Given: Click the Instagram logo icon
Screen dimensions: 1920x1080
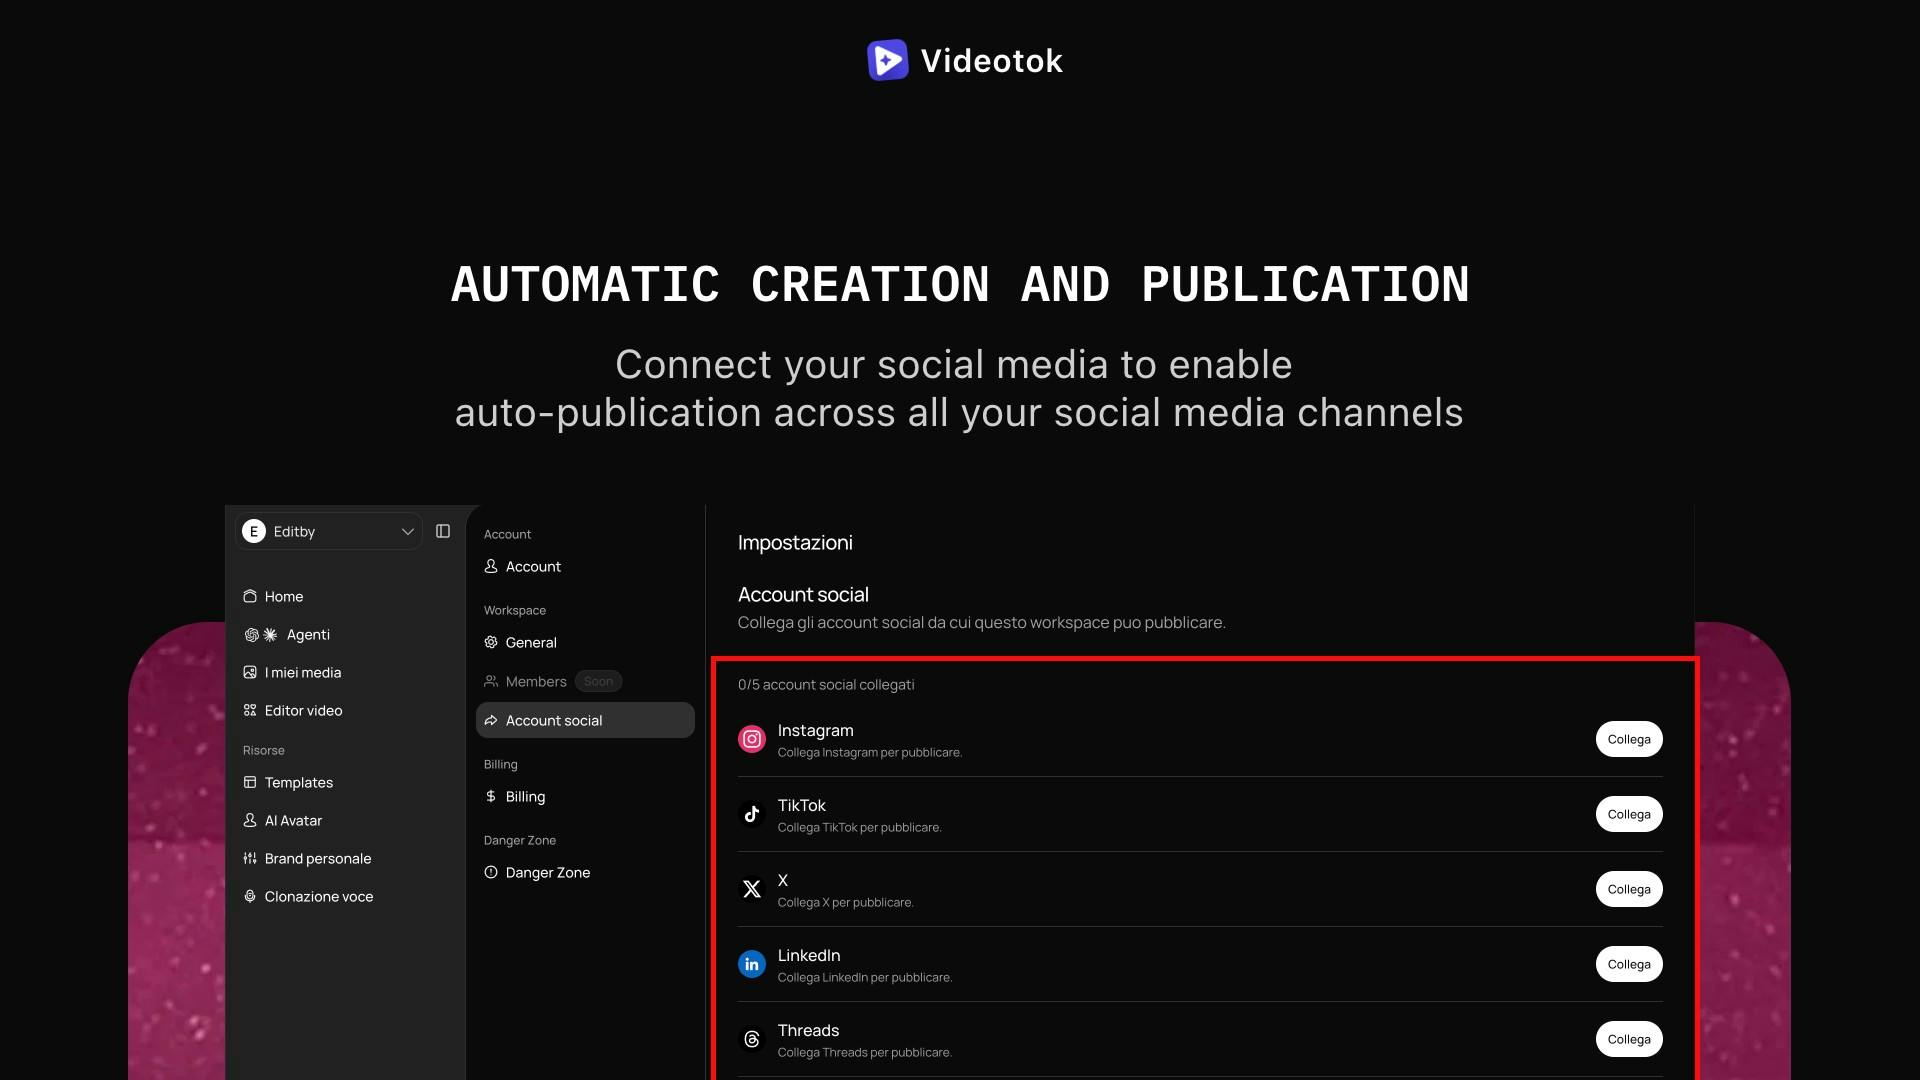Looking at the screenshot, I should pos(752,739).
